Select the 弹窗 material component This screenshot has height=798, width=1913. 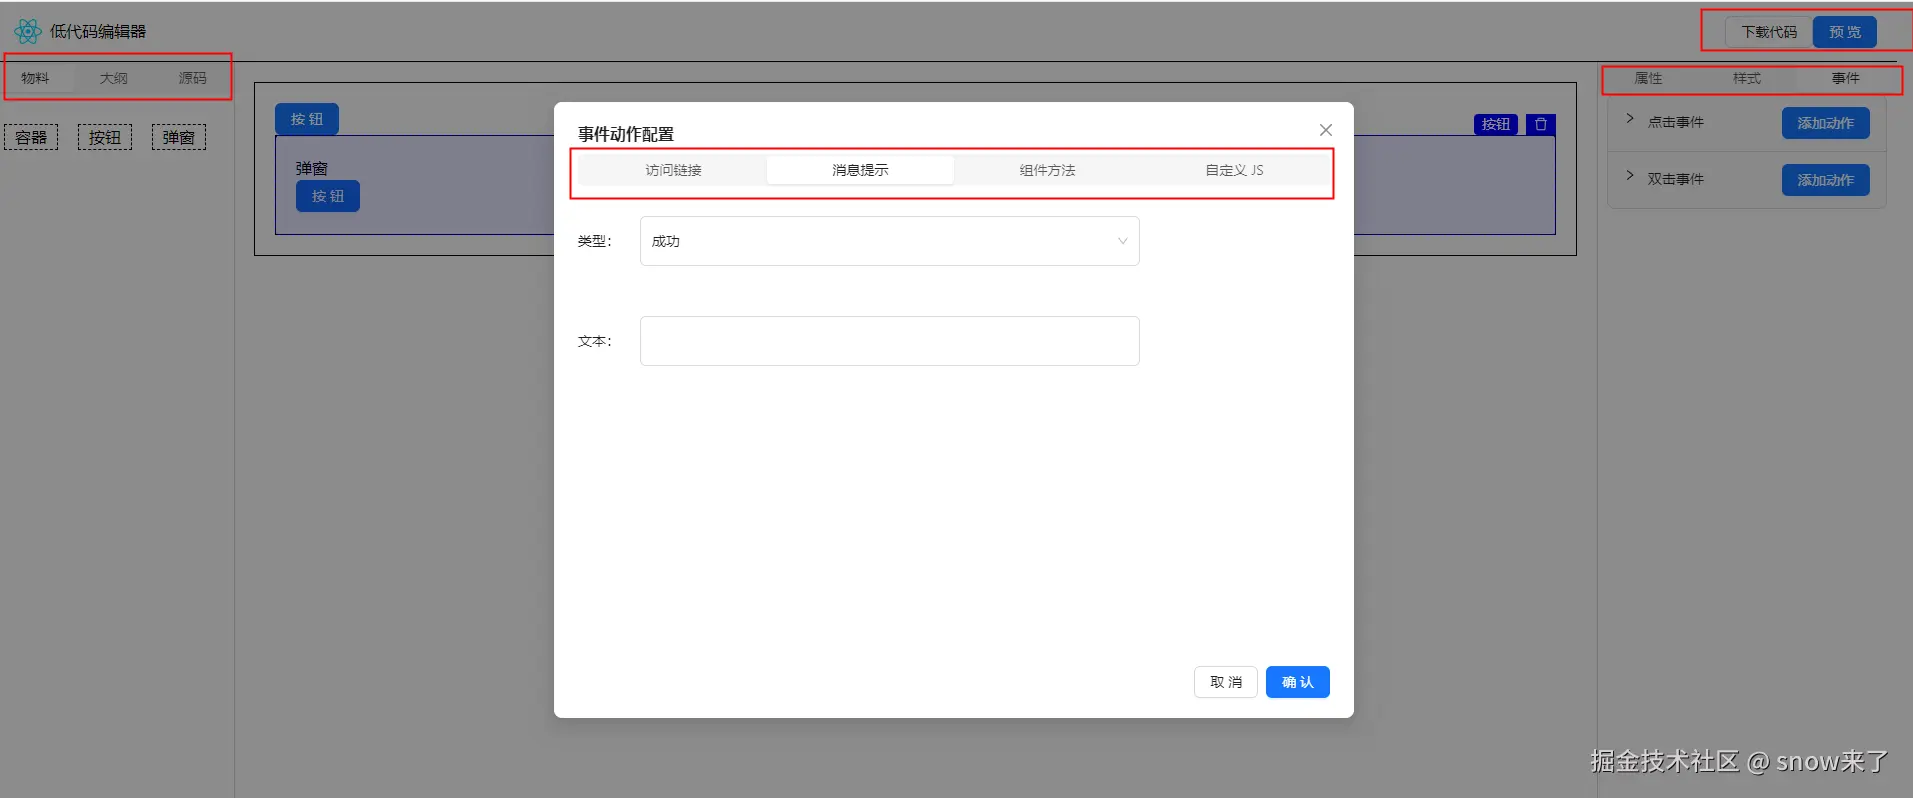(179, 137)
